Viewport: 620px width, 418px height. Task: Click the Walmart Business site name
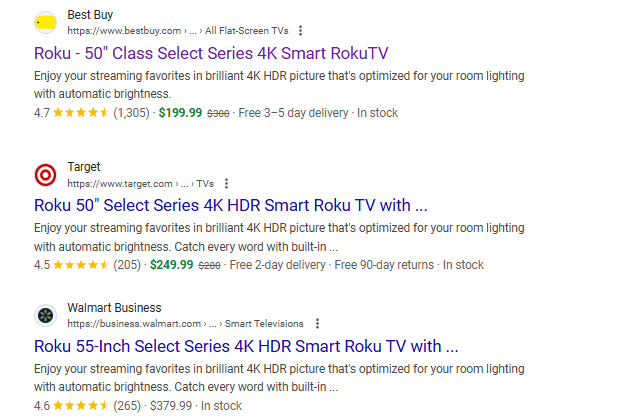pyautogui.click(x=114, y=308)
